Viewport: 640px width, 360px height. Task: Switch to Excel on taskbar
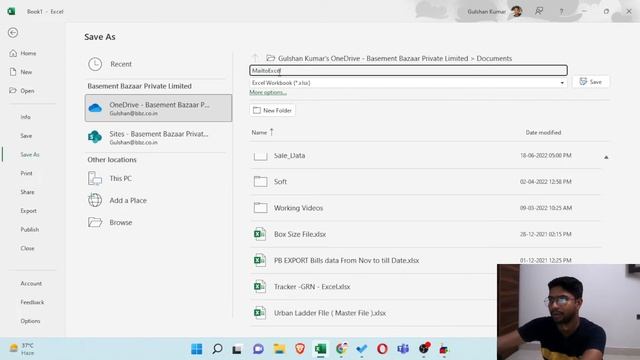[320, 349]
